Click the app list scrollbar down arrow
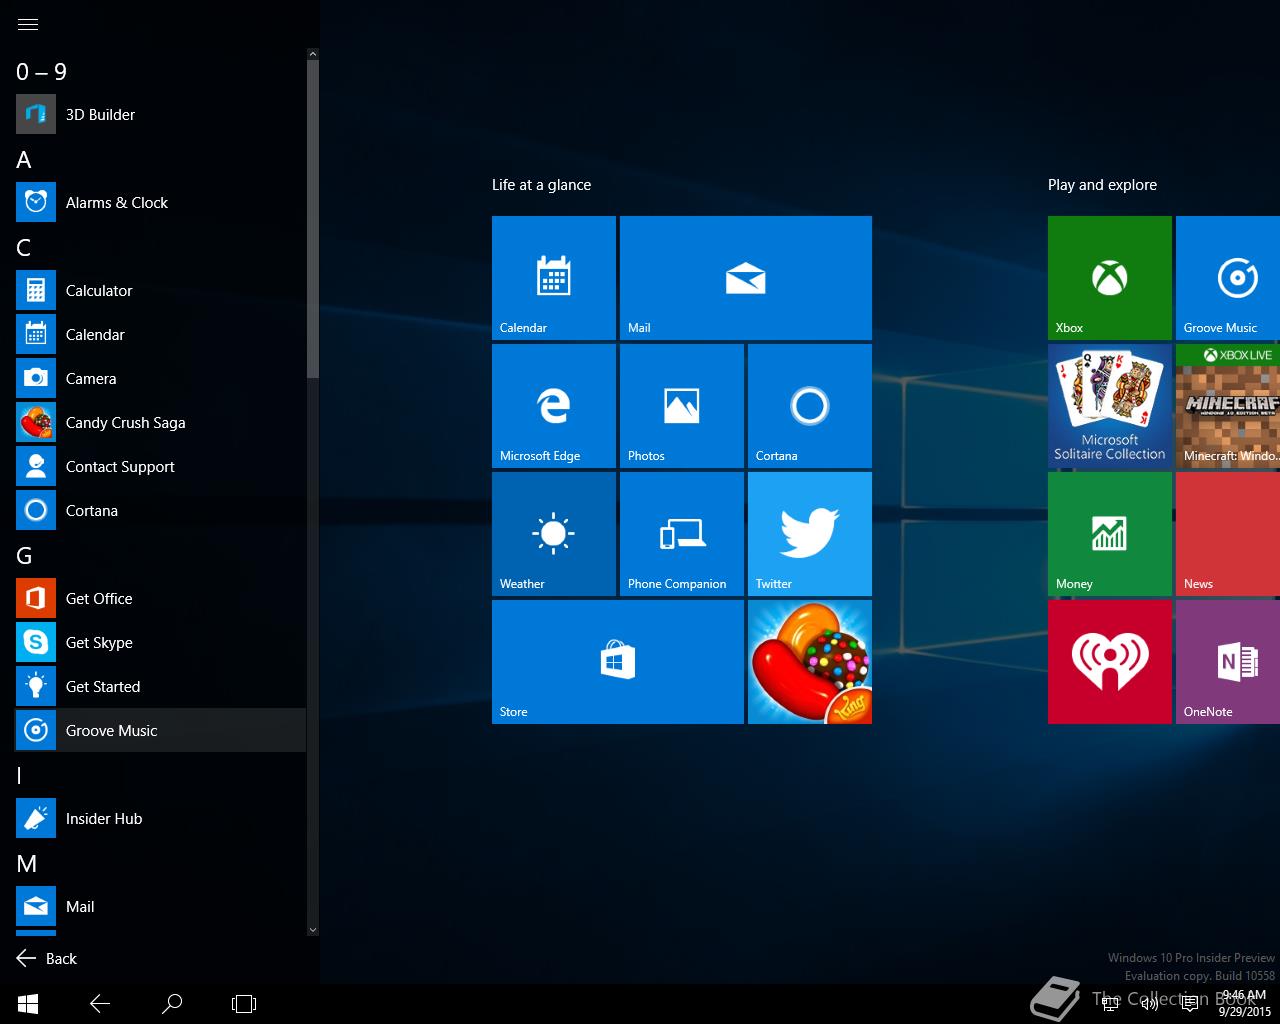The image size is (1280, 1024). coord(312,929)
